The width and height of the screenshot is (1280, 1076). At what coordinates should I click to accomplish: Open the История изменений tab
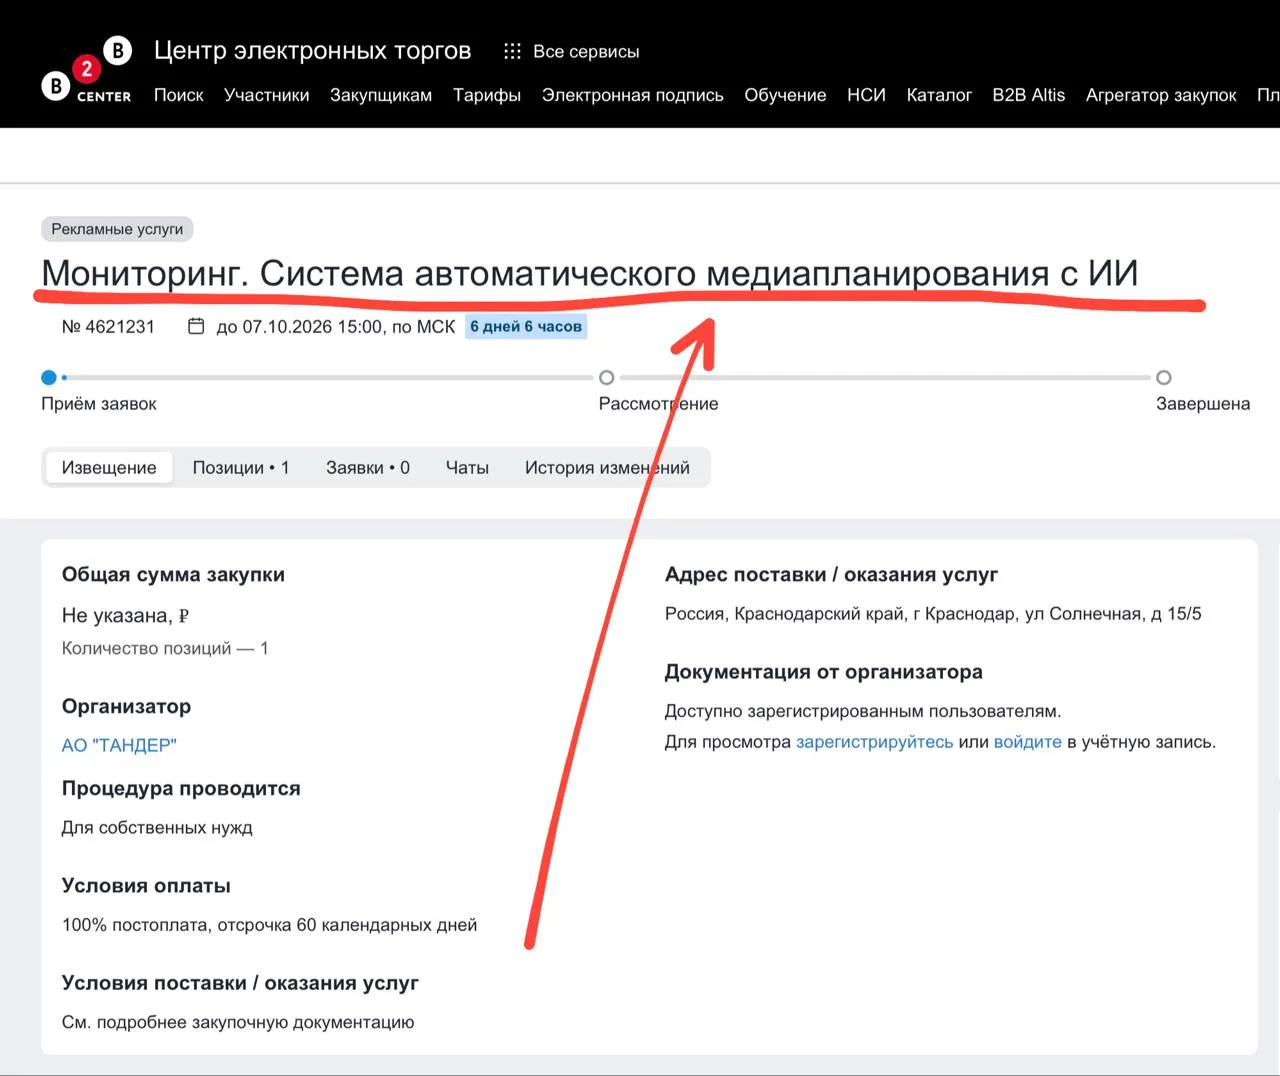607,467
